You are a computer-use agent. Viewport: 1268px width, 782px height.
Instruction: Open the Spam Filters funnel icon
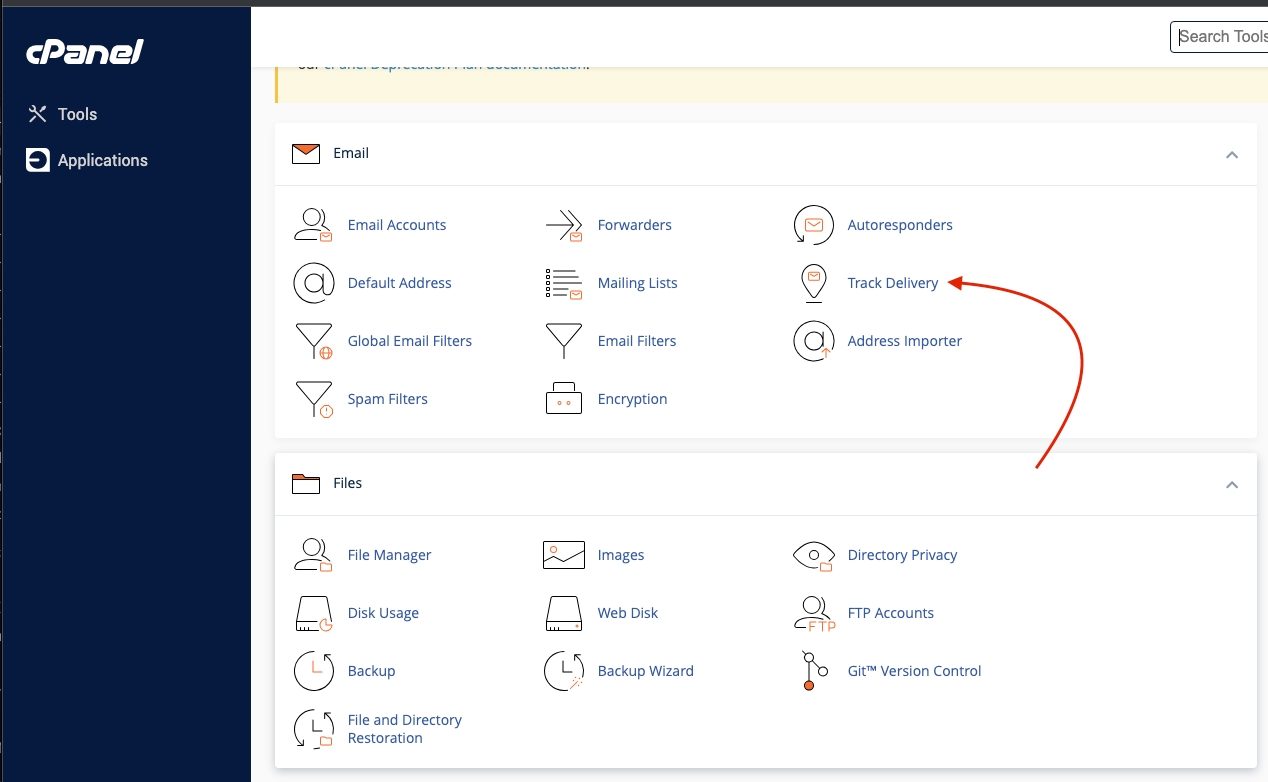click(x=313, y=399)
